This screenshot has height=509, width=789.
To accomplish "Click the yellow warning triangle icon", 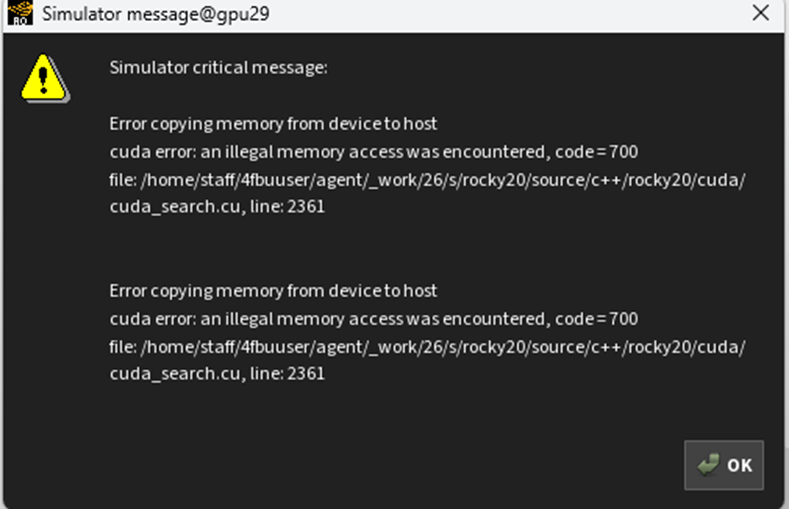I will click(45, 78).
